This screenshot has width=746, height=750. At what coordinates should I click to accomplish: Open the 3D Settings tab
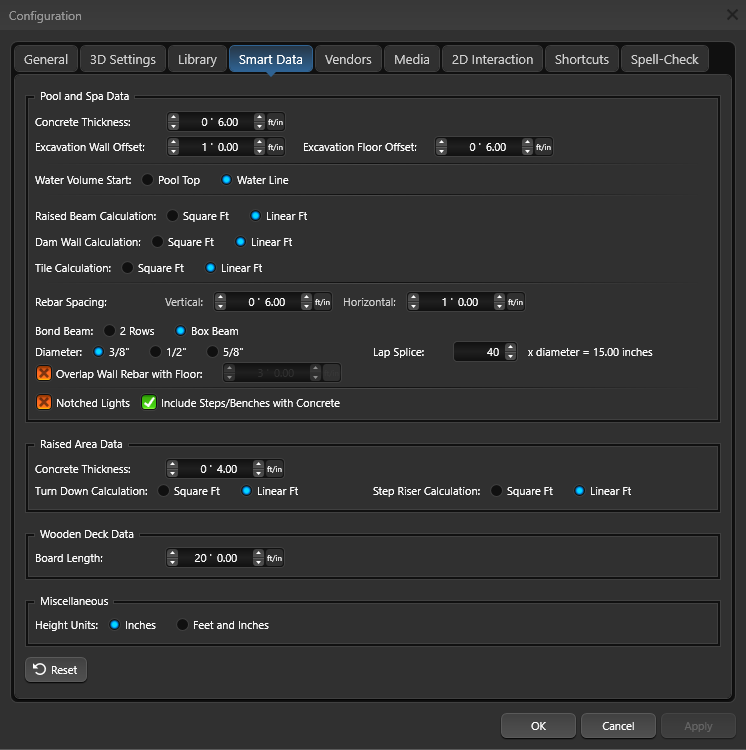click(117, 59)
